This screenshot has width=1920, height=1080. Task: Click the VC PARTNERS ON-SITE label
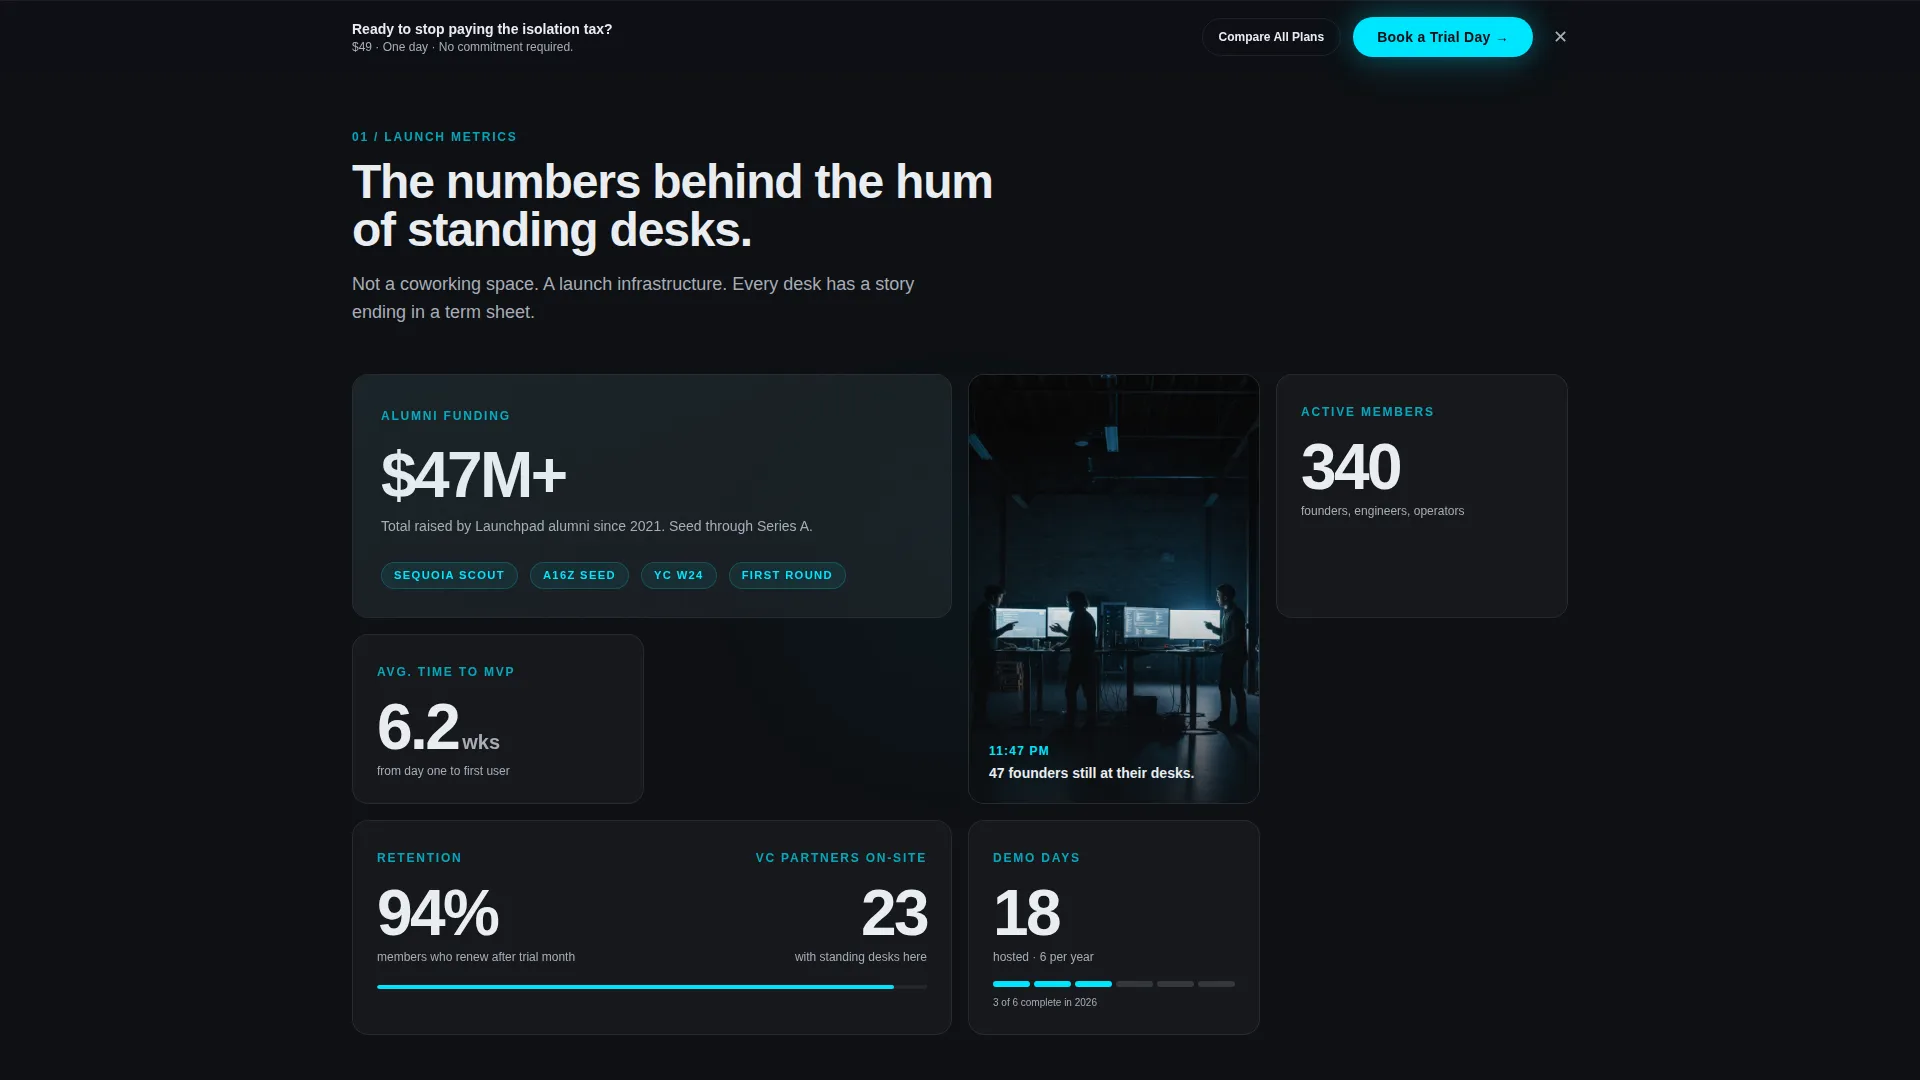tap(841, 858)
